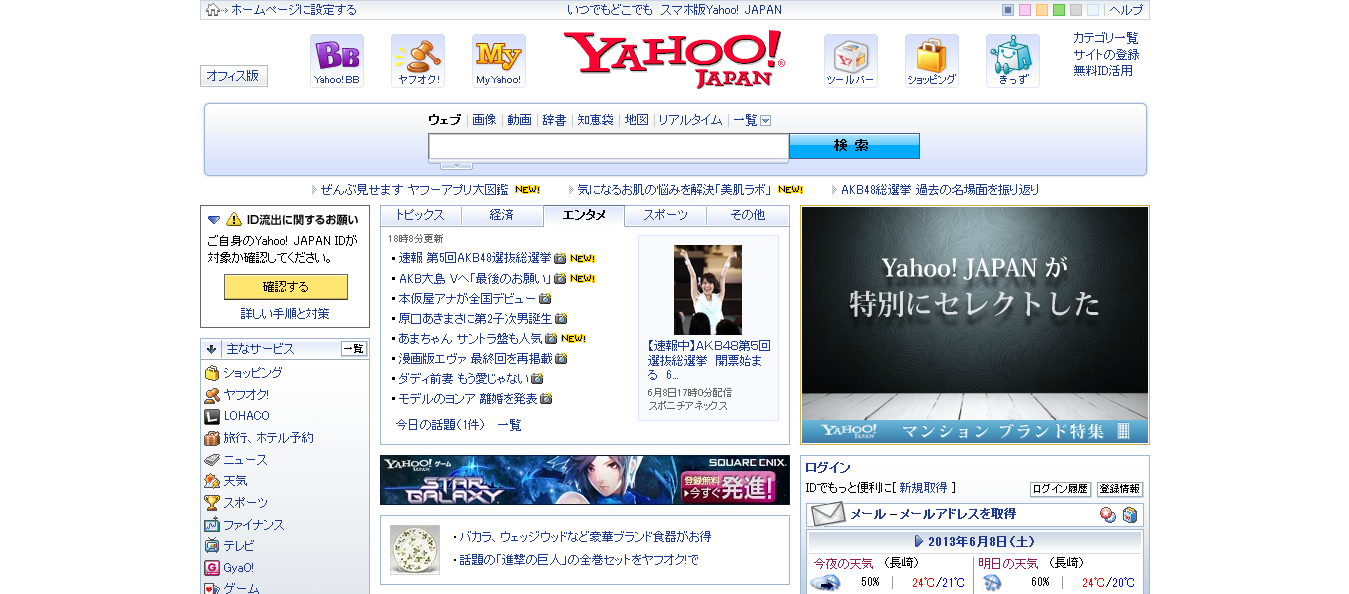Select the gray theme color swatch

click(x=1076, y=10)
